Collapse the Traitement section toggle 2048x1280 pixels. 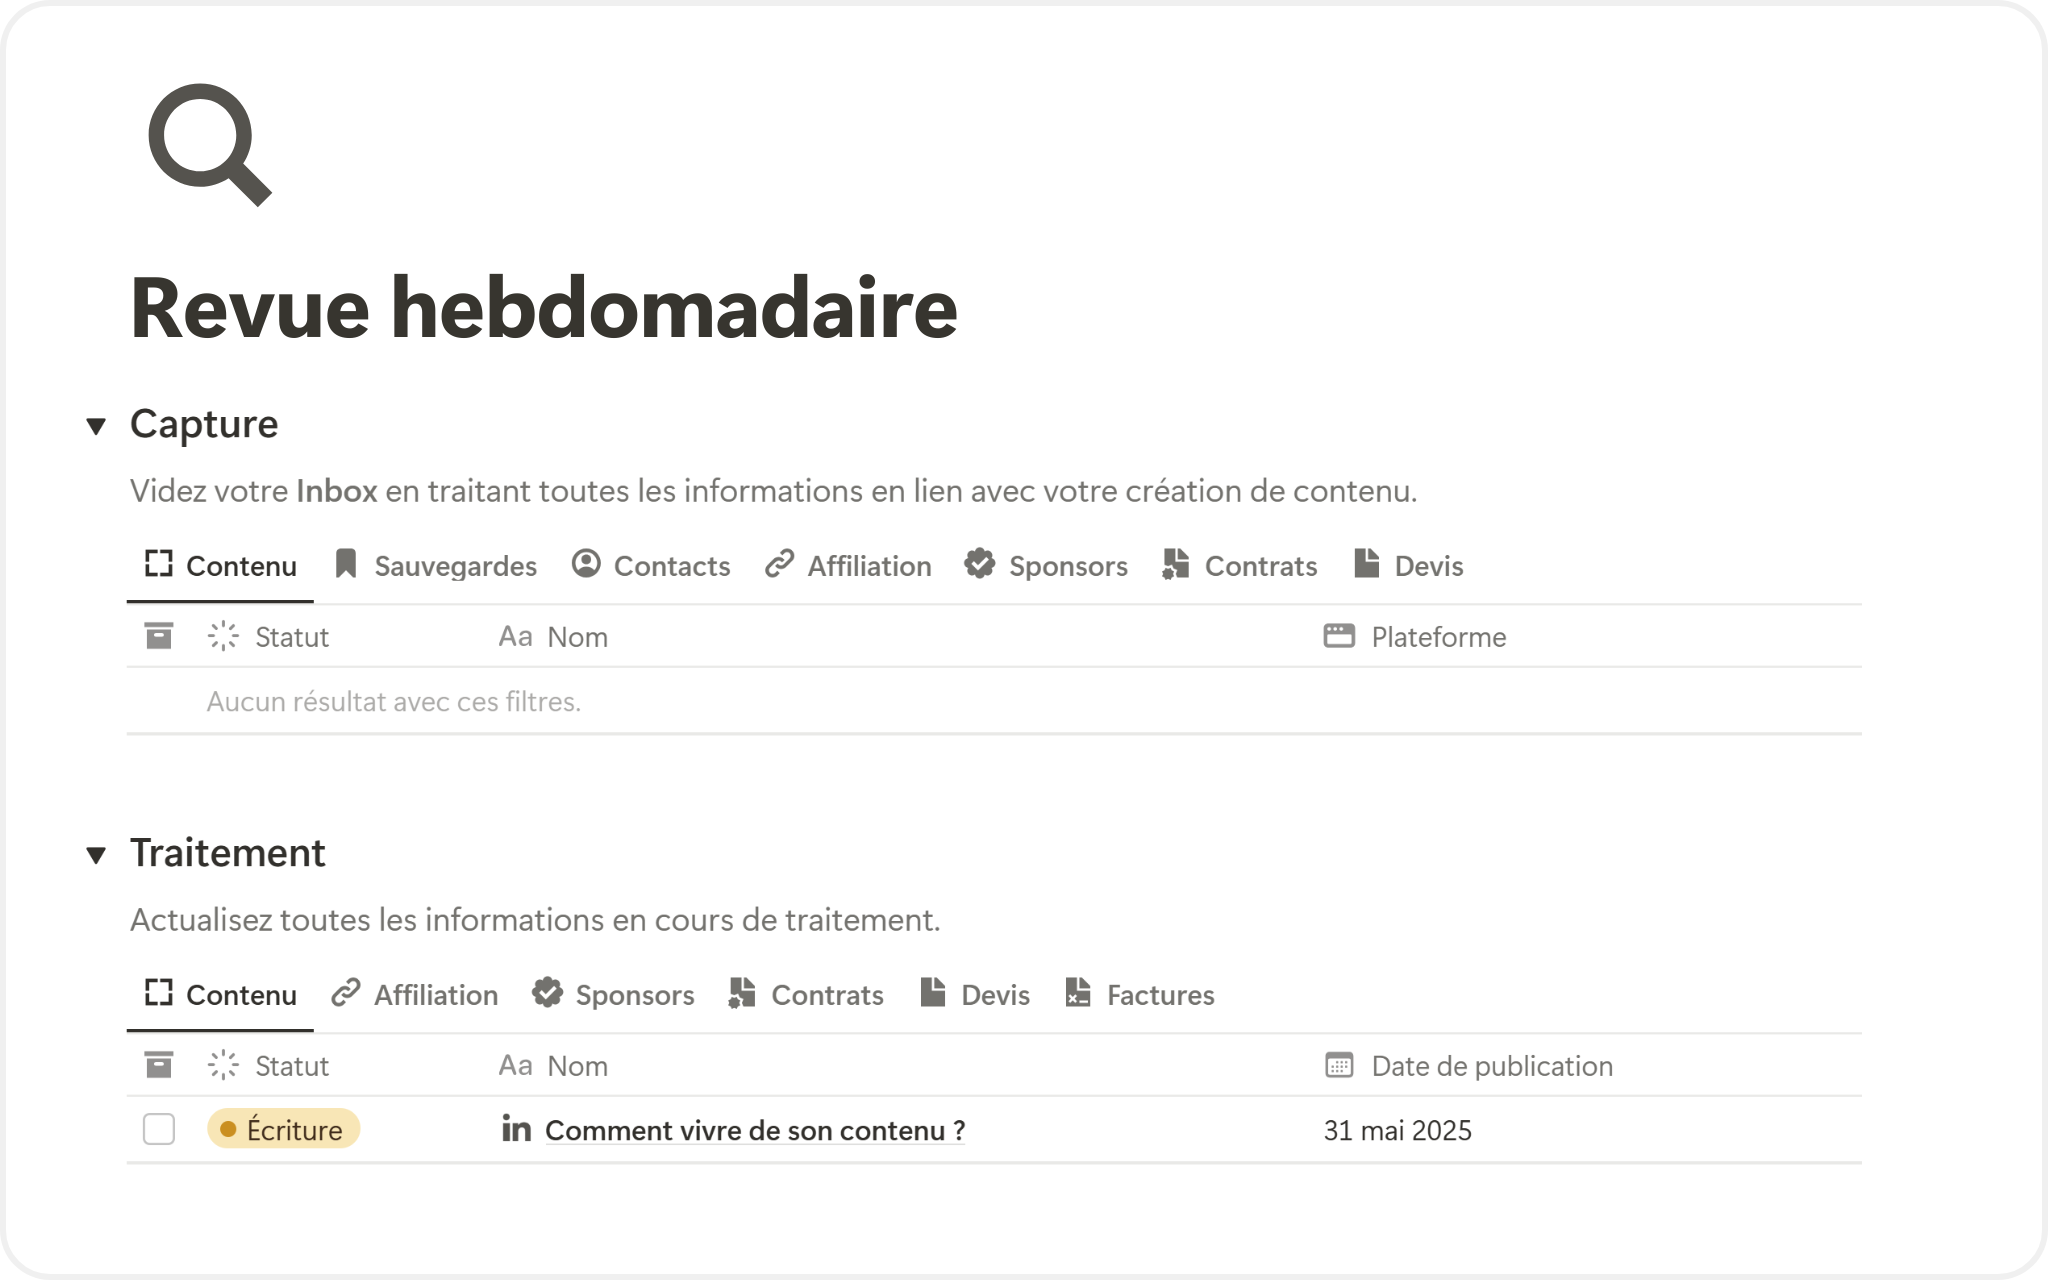(96, 855)
